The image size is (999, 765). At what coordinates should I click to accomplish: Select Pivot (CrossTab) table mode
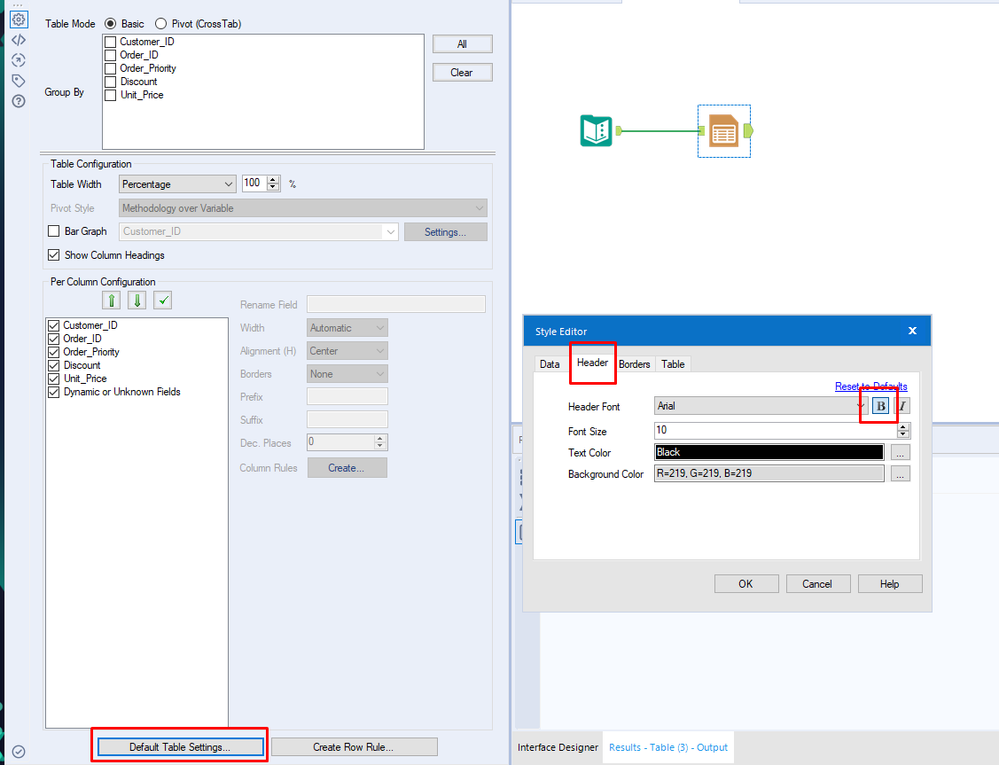(161, 24)
